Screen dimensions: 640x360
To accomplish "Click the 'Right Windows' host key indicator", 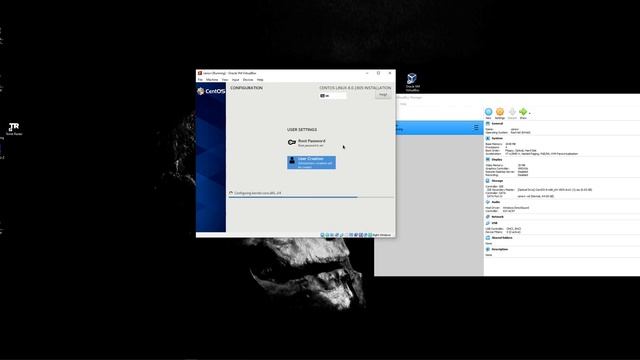I will click(382, 235).
